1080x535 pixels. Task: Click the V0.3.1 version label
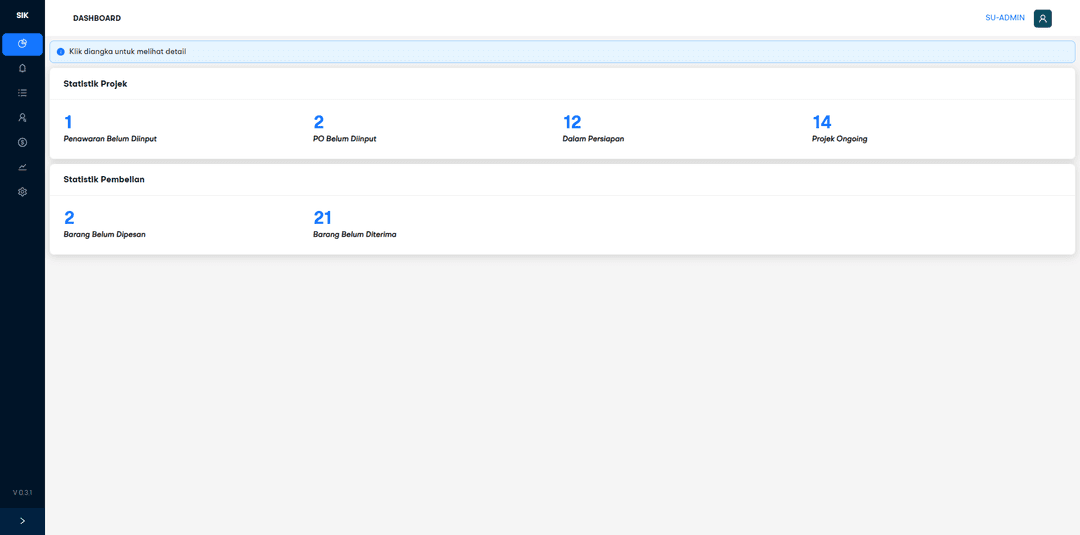tap(22, 493)
